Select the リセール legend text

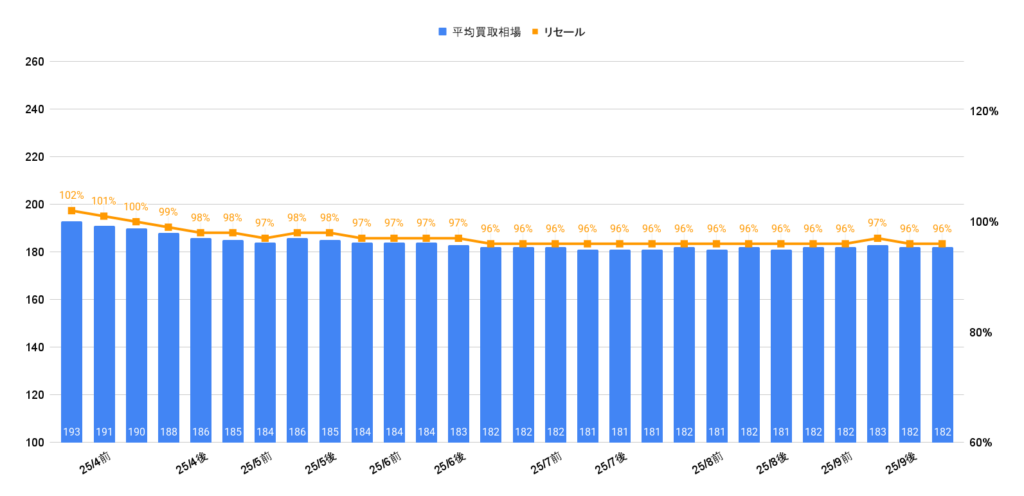(x=564, y=32)
